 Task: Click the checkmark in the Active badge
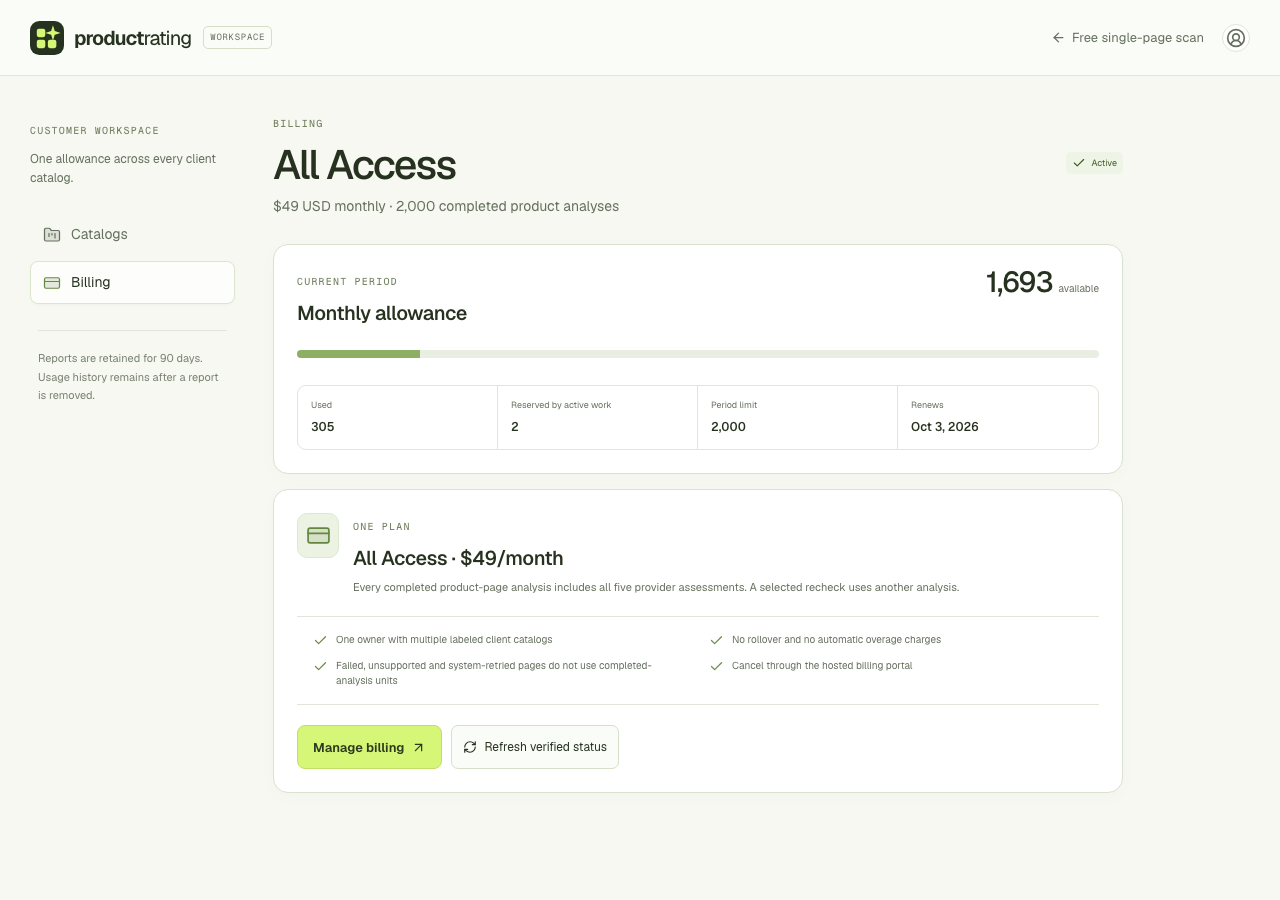pyautogui.click(x=1079, y=163)
